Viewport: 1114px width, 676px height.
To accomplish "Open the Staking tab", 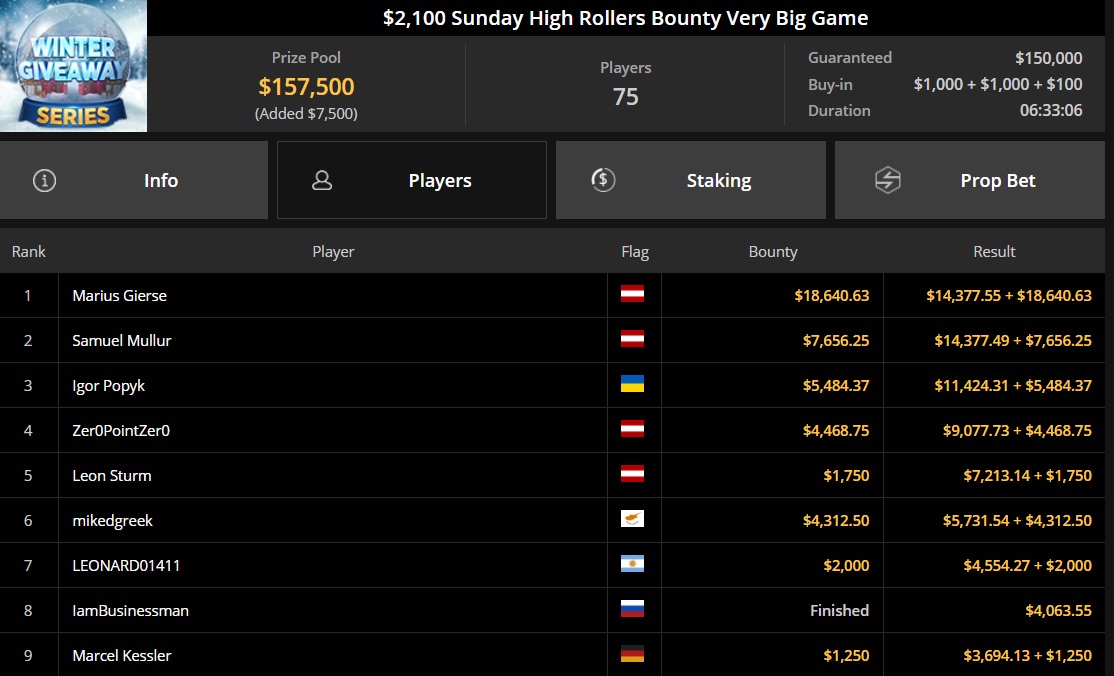I will [x=691, y=180].
